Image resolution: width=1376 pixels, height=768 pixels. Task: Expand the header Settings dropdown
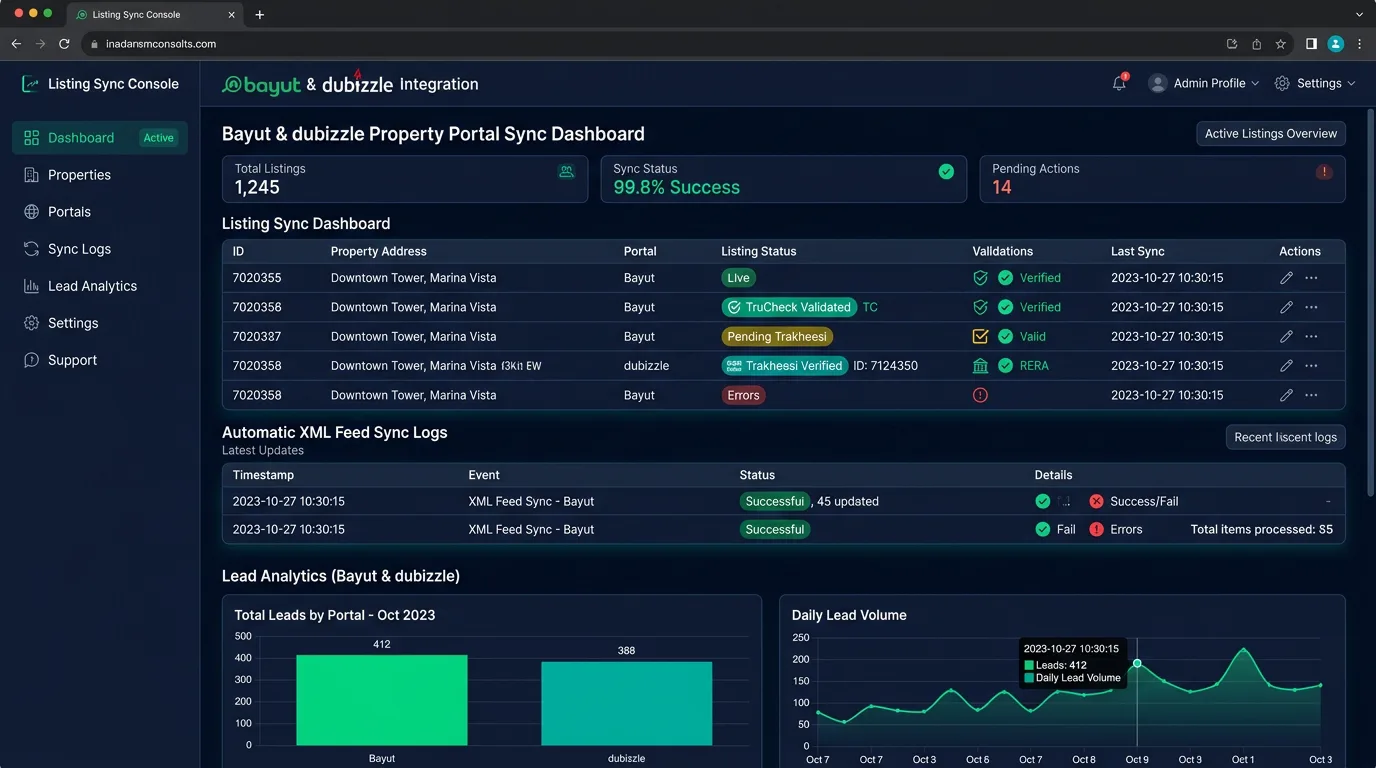click(1351, 84)
